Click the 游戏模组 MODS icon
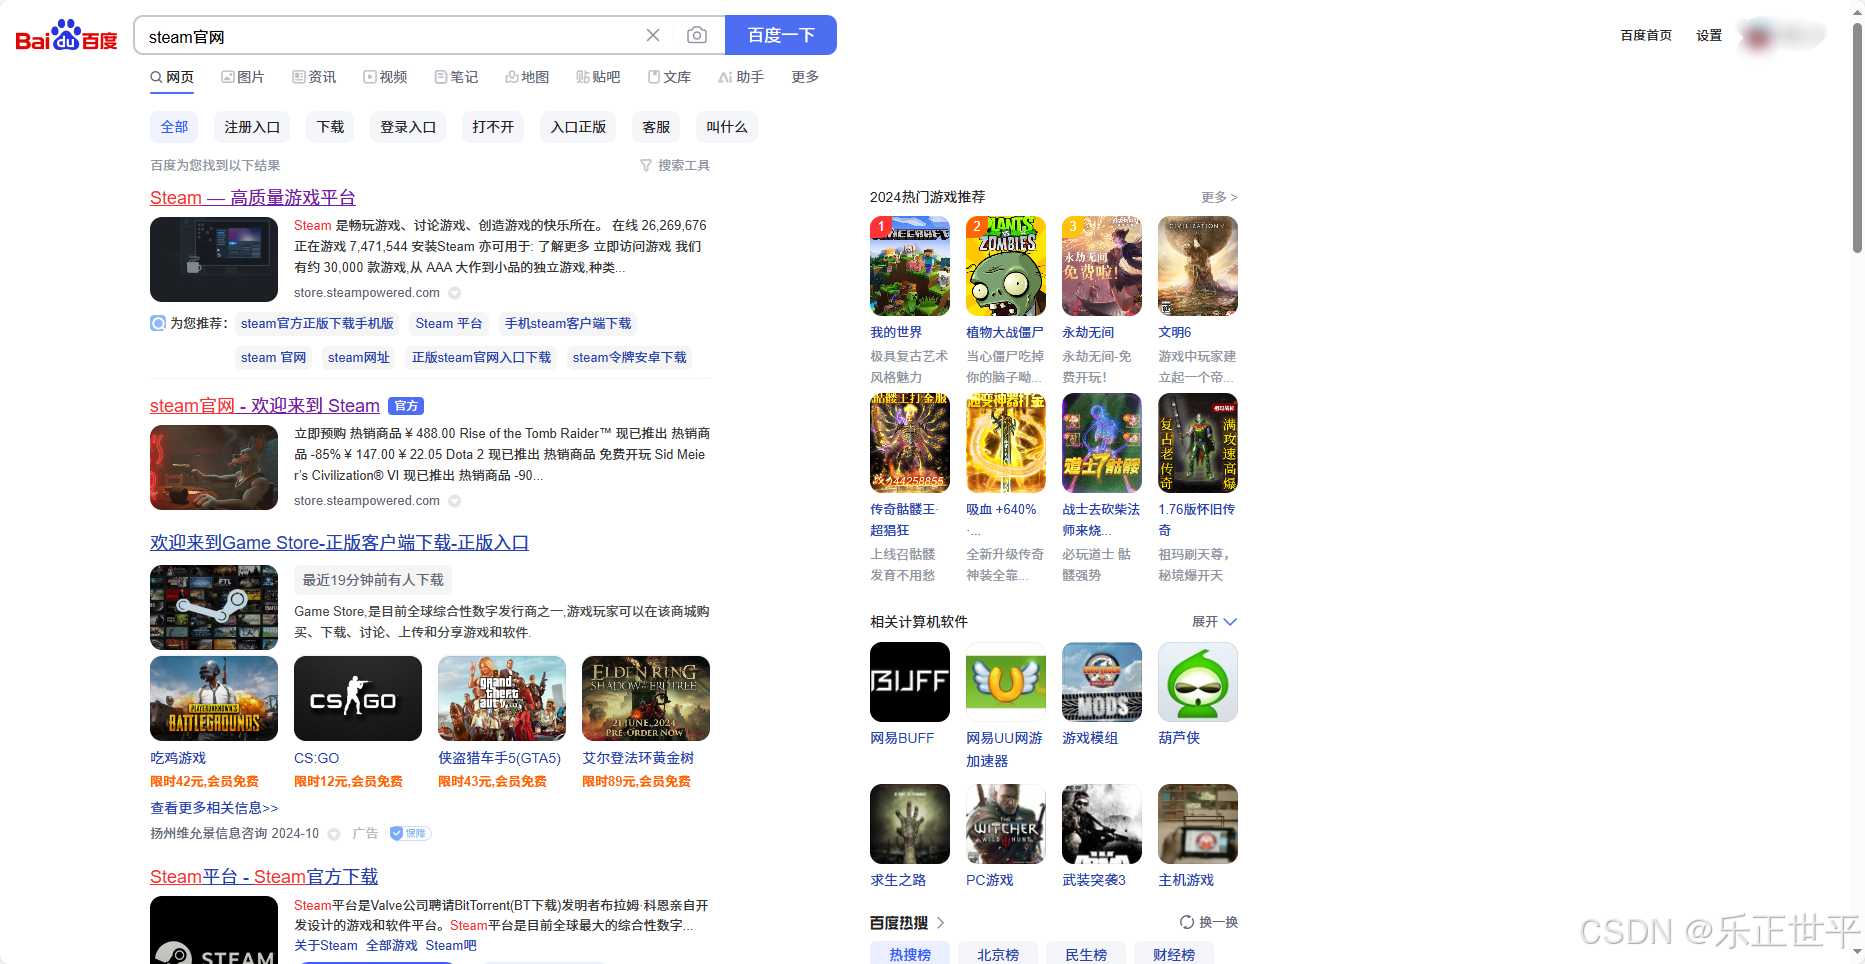Screen dimensions: 1865x964 (1102, 682)
